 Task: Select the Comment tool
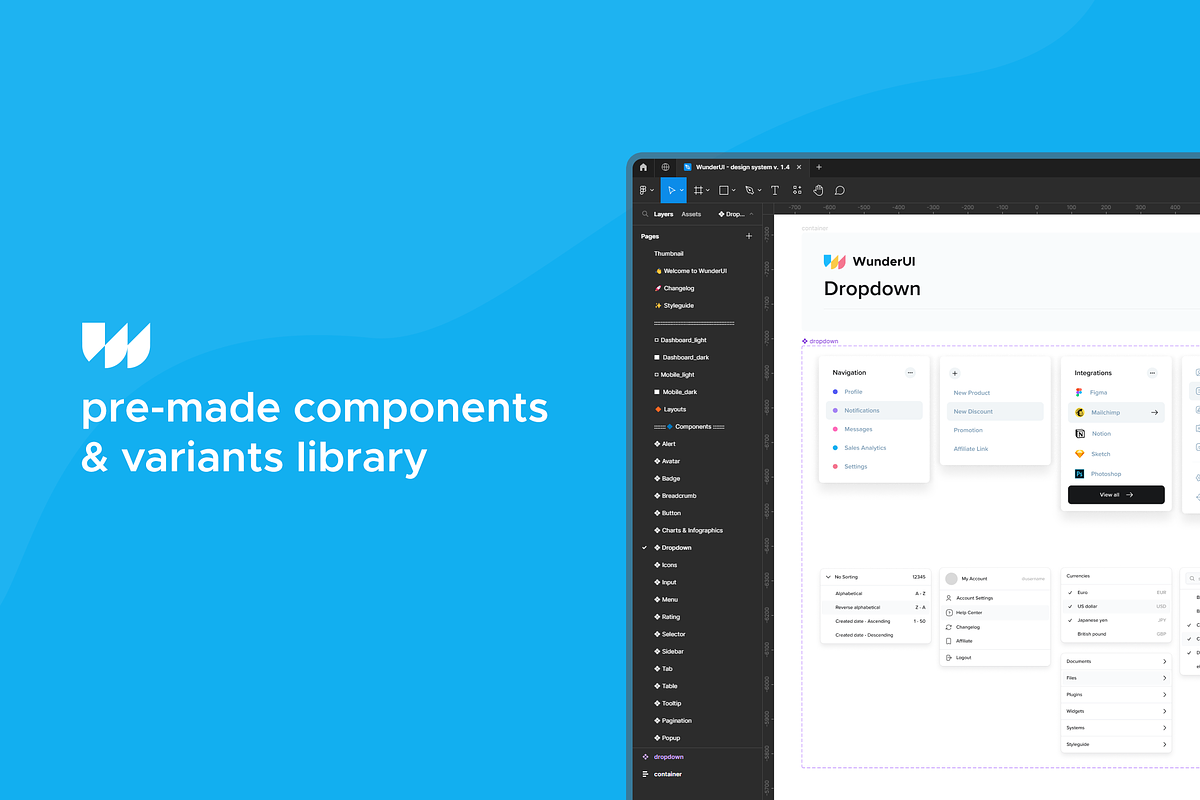[x=840, y=190]
